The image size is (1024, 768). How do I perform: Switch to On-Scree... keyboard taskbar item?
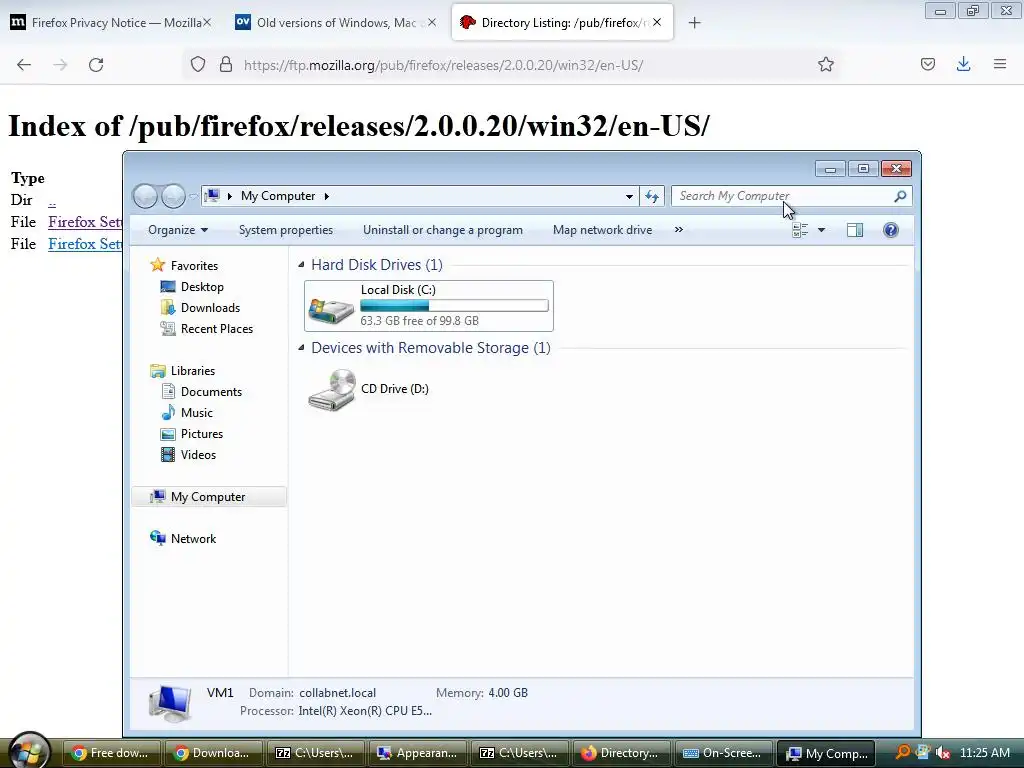[x=722, y=753]
